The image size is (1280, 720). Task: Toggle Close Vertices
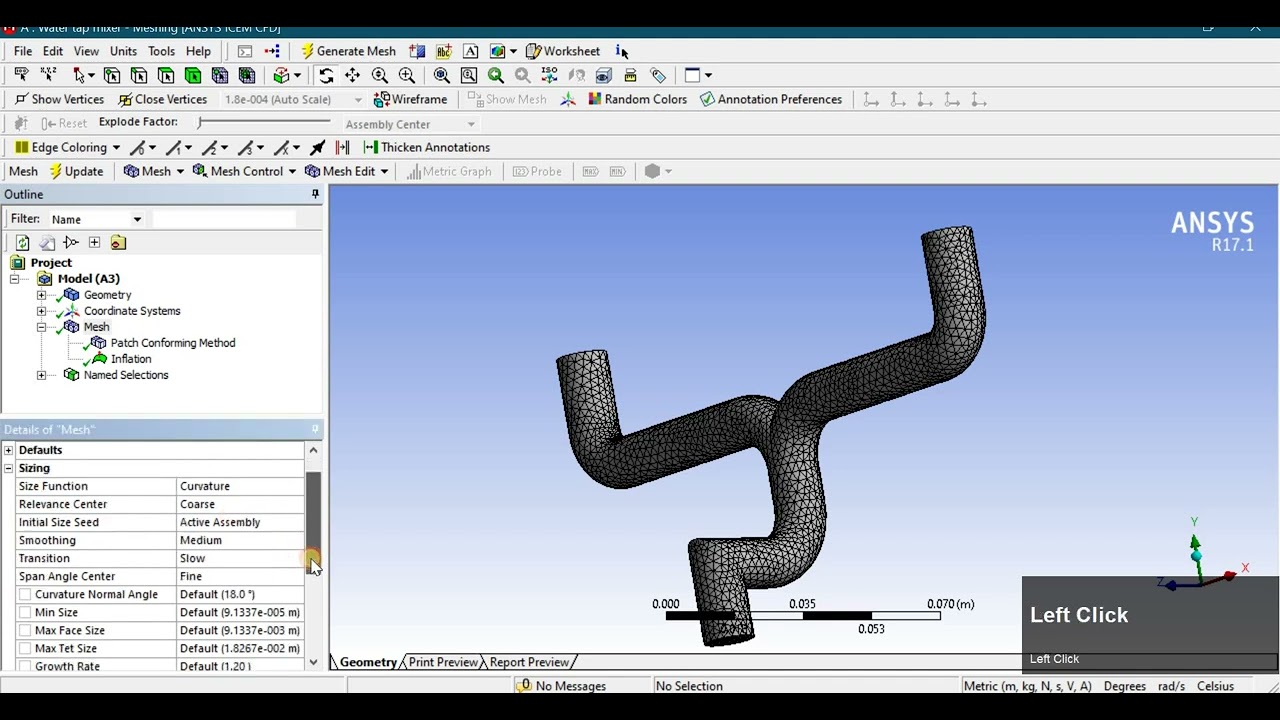click(x=162, y=99)
